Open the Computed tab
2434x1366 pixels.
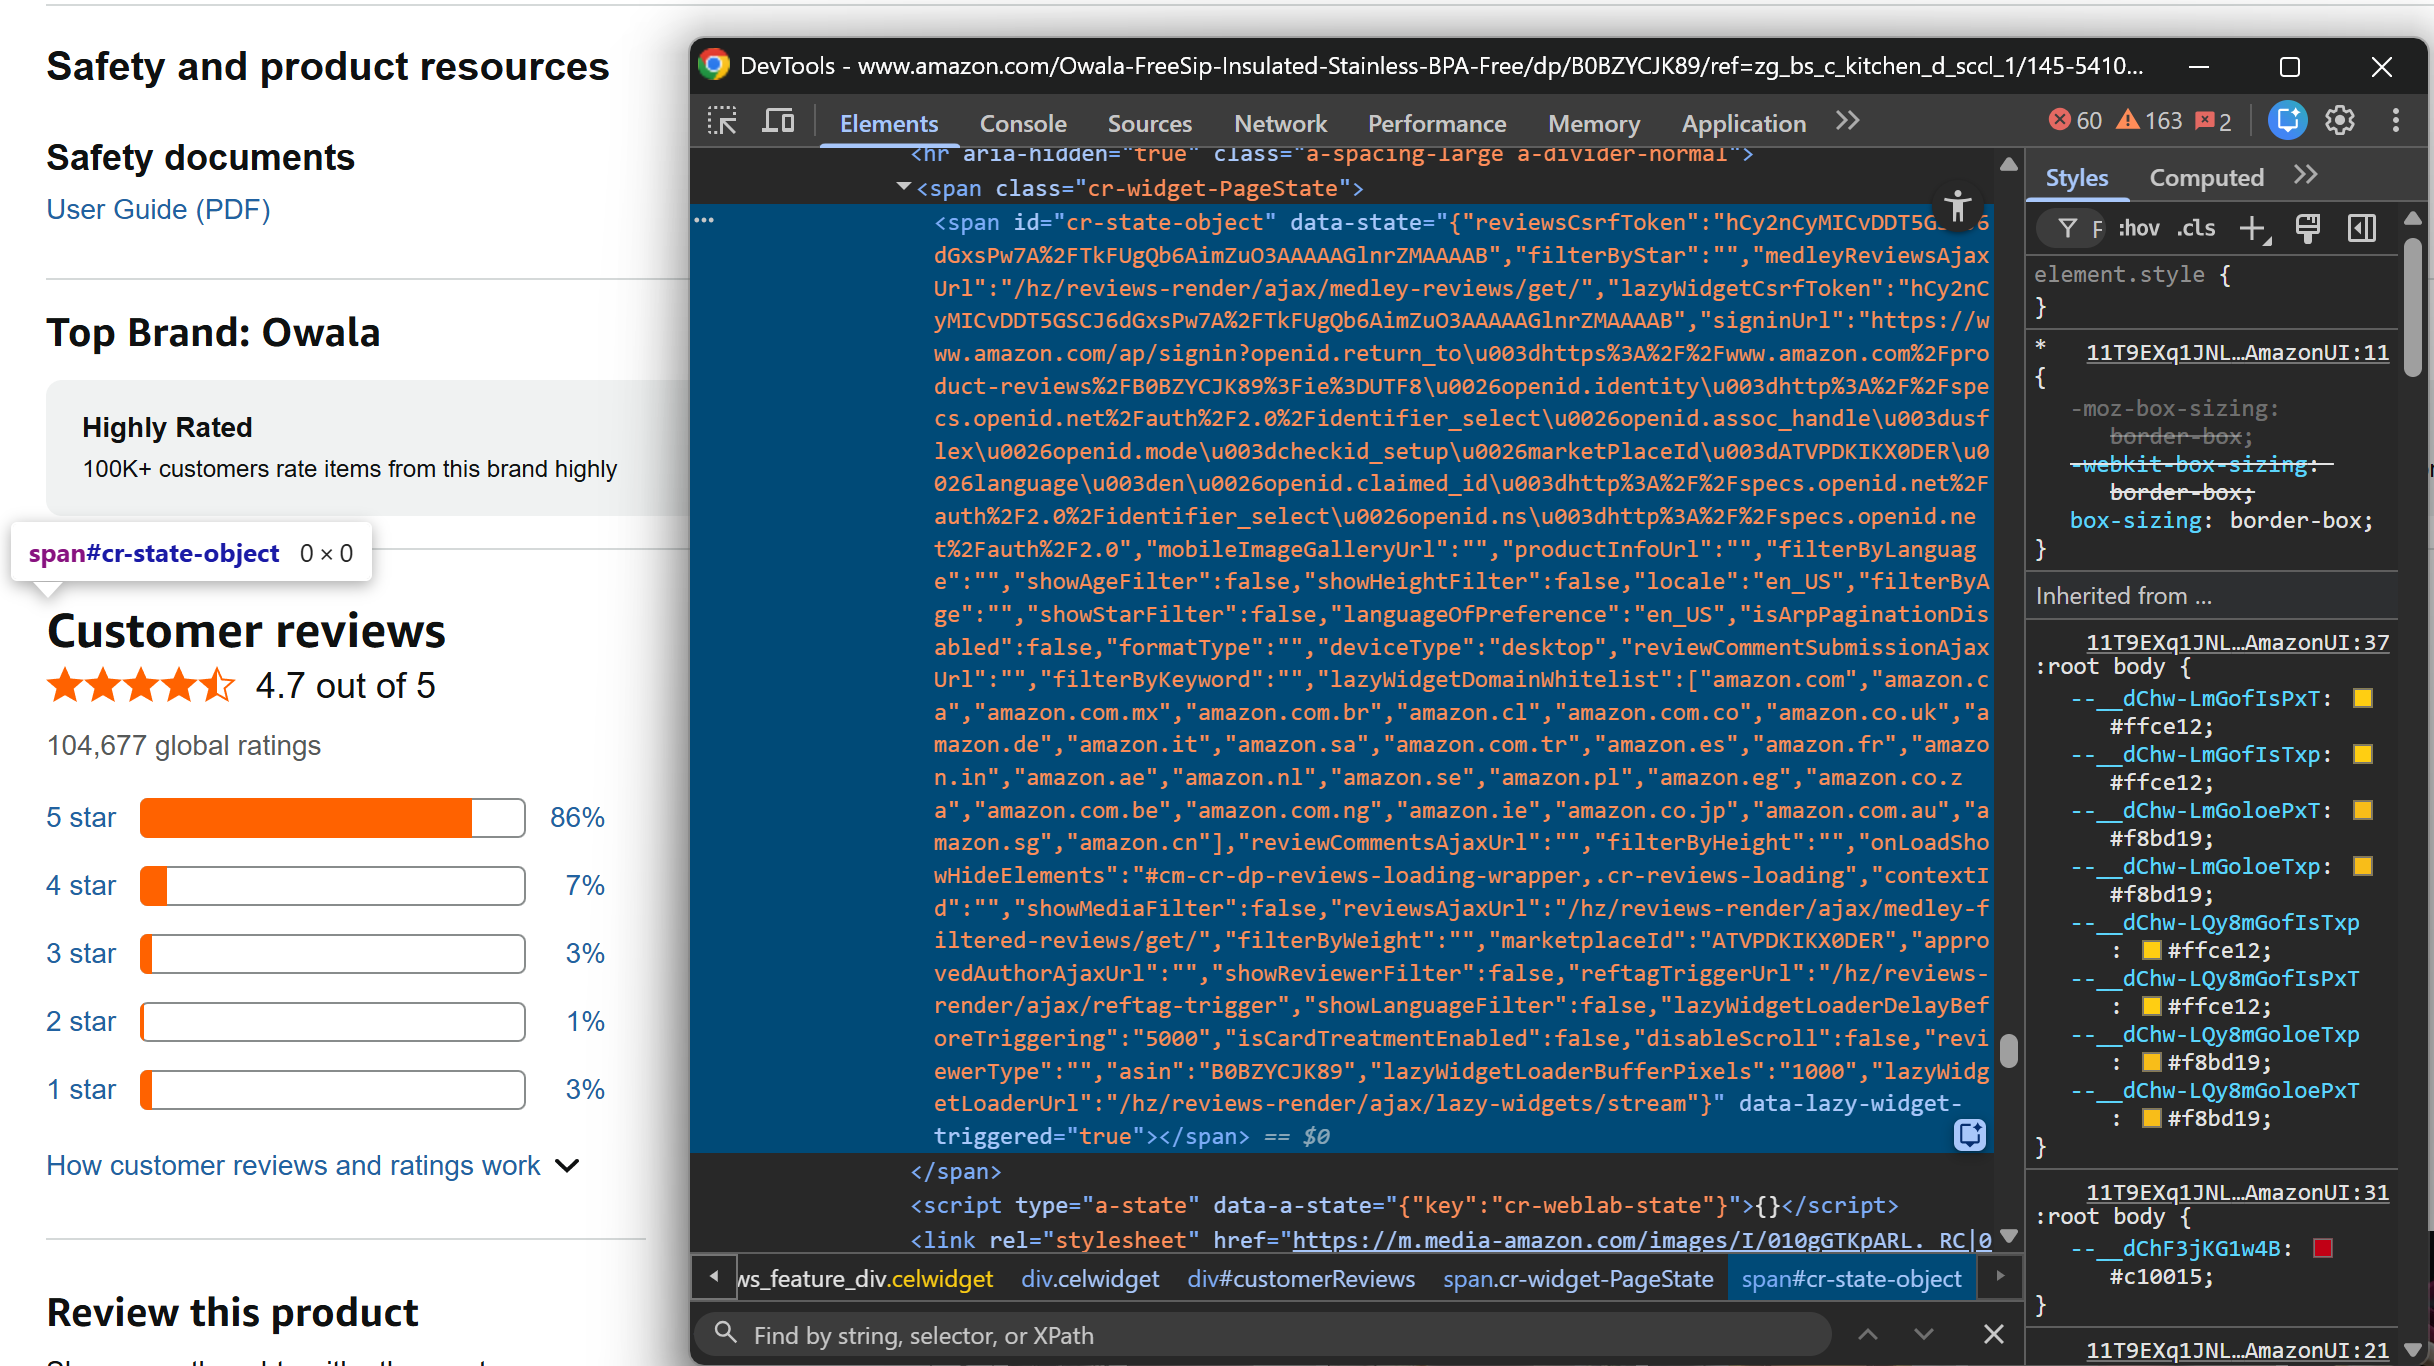[x=2206, y=178]
